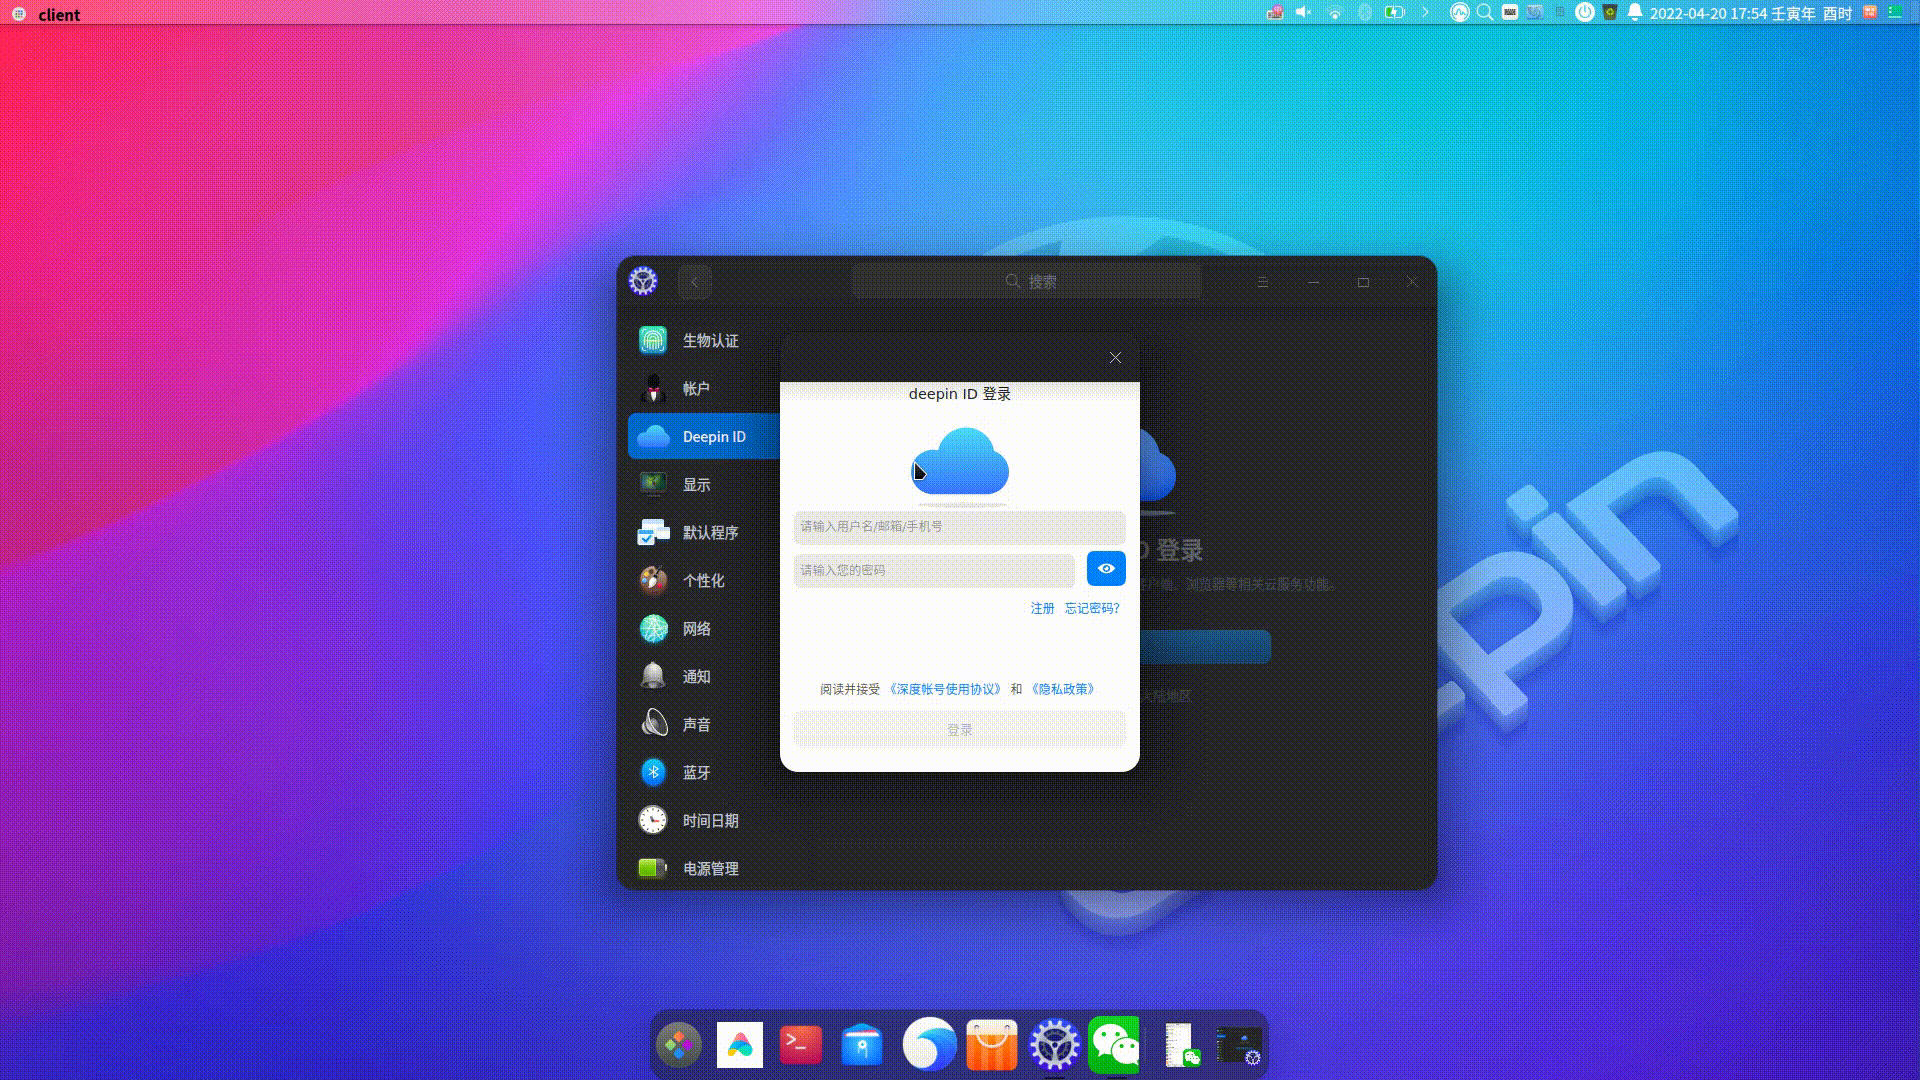
Task: Click the 忘记密码? forgot password link
Action: [x=1092, y=608]
